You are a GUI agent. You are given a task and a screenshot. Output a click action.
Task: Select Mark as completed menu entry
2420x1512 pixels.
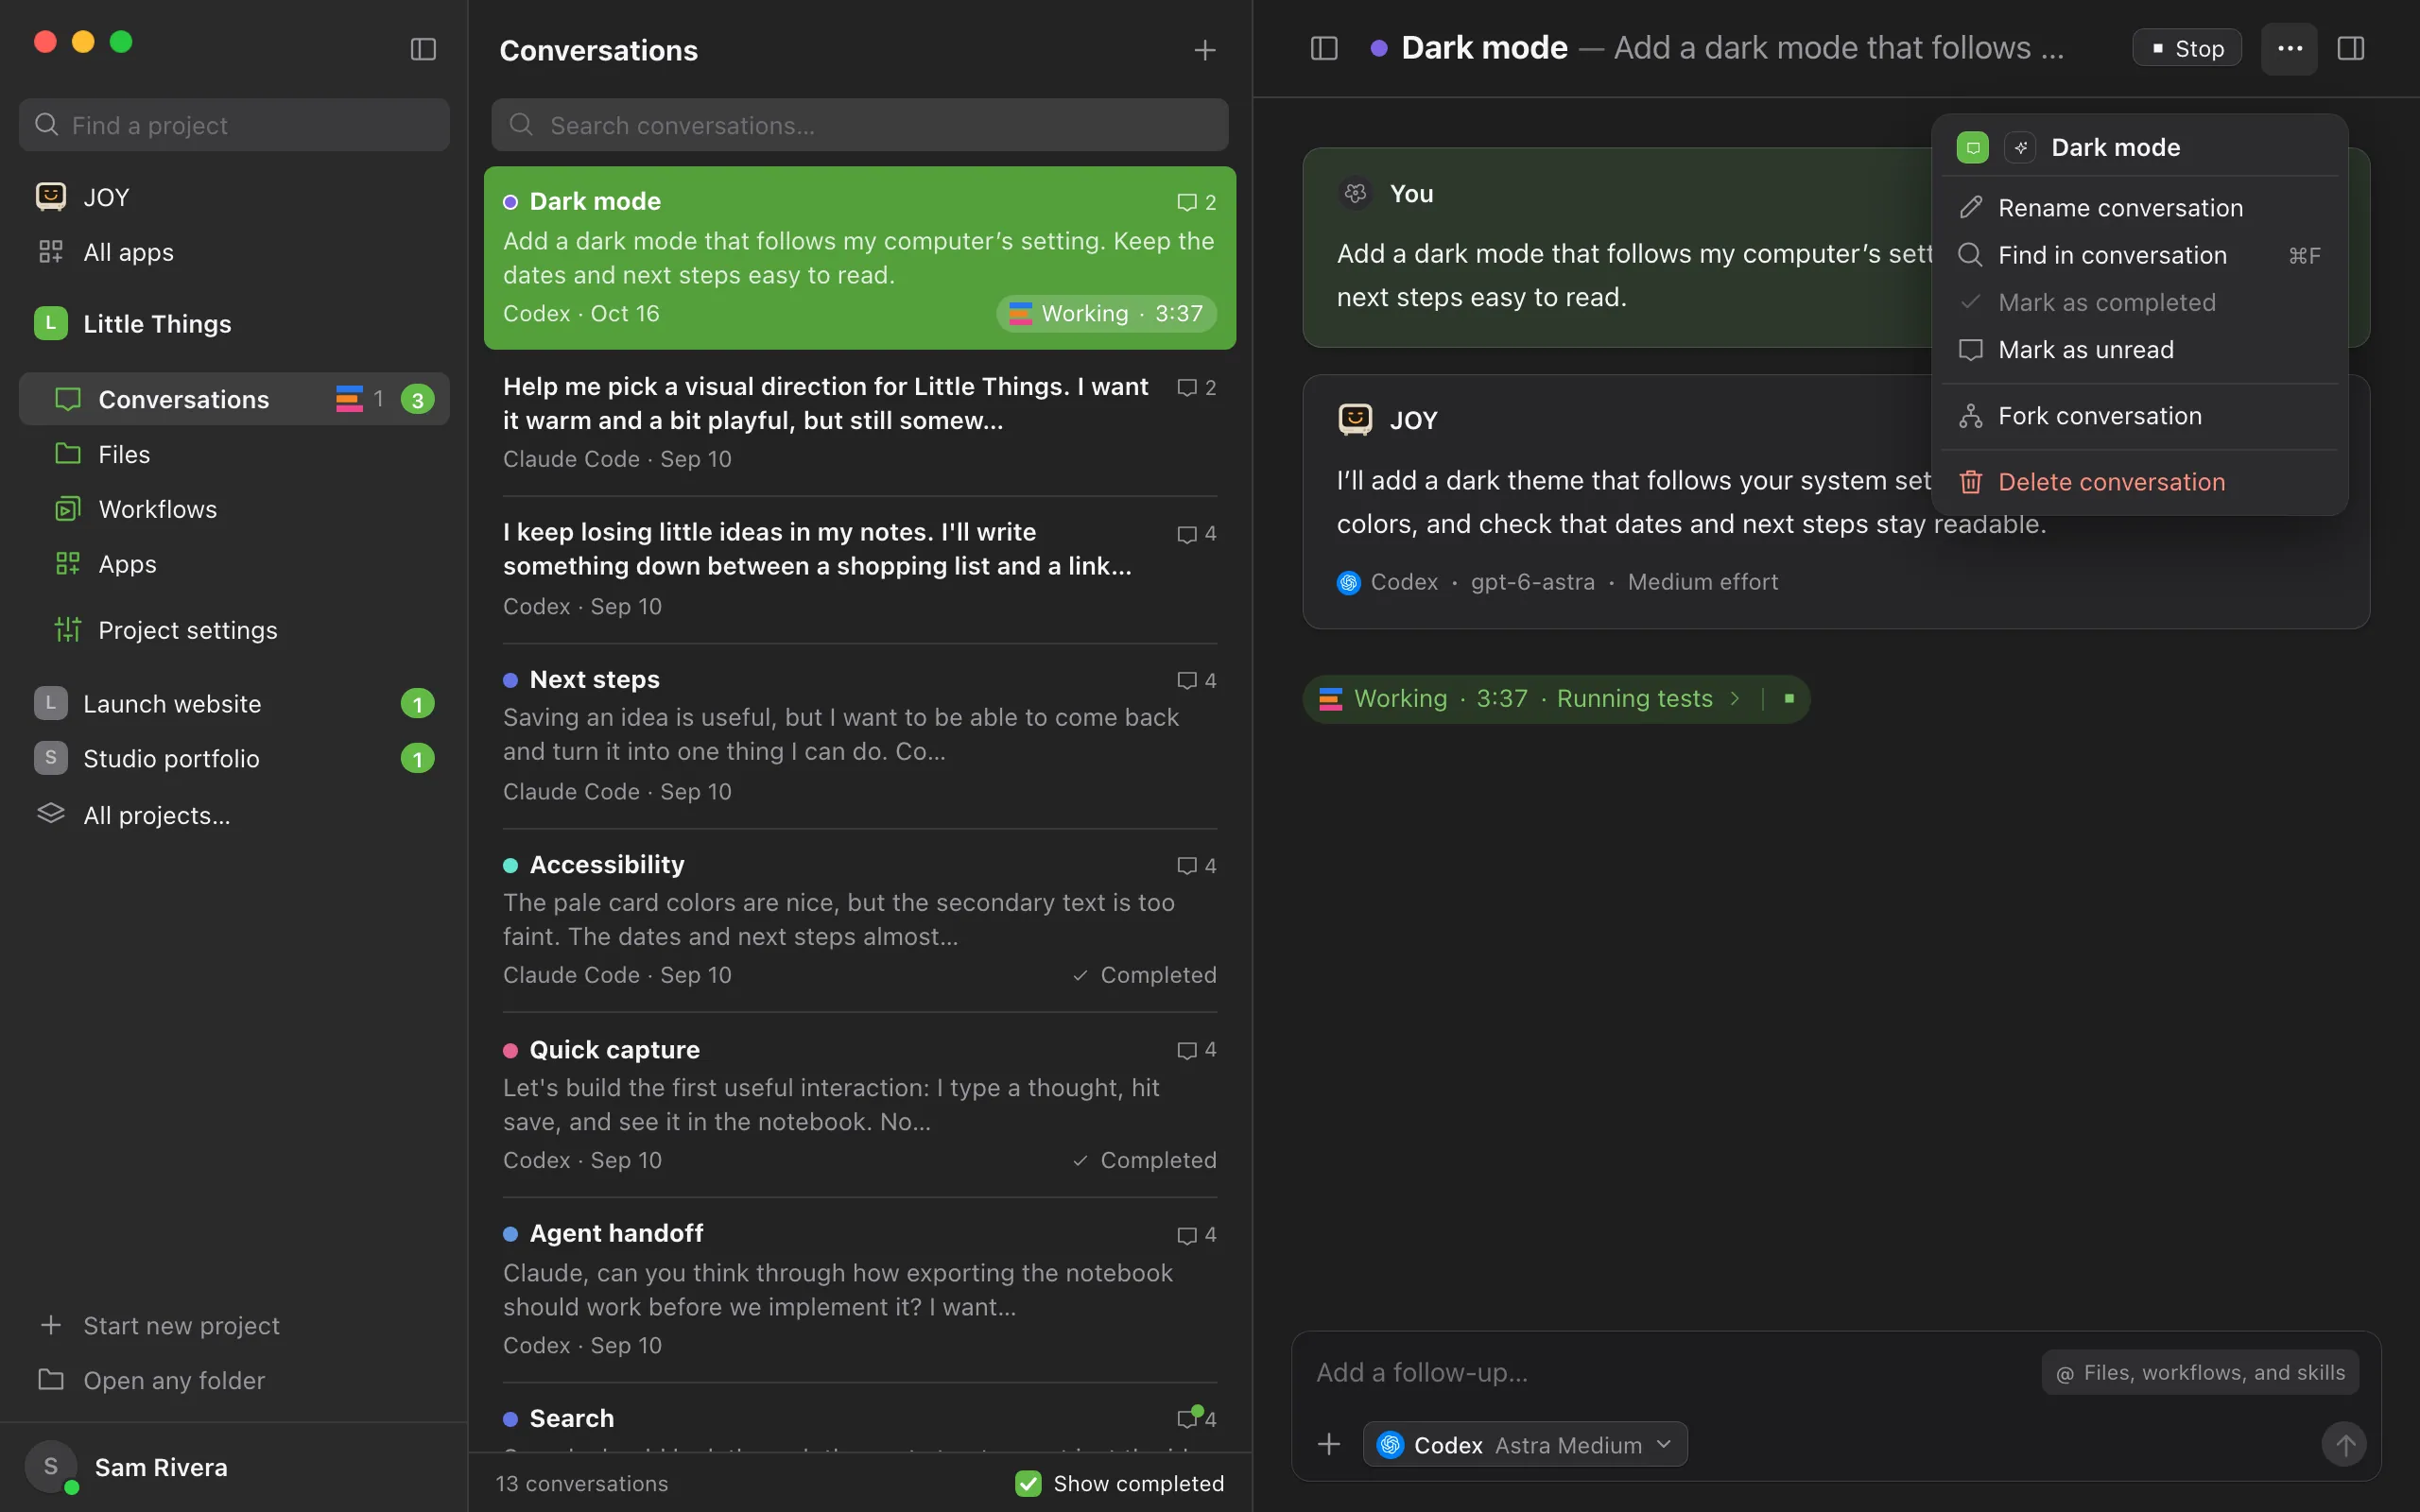2139,302
